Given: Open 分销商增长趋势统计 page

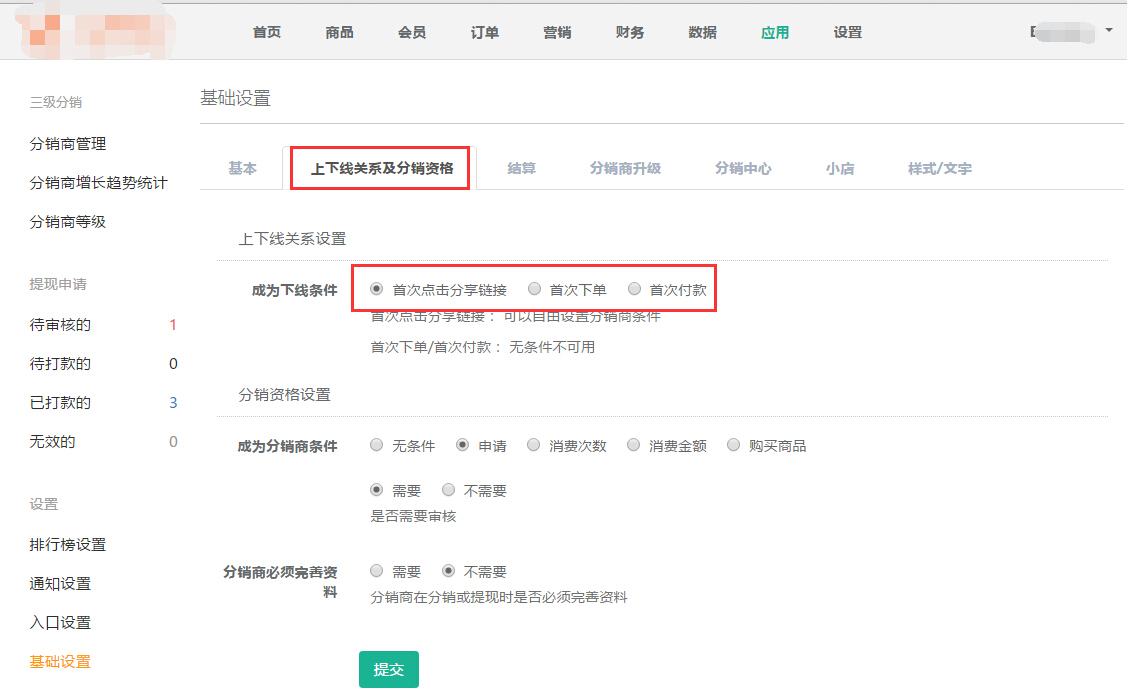Looking at the screenshot, I should tap(98, 183).
